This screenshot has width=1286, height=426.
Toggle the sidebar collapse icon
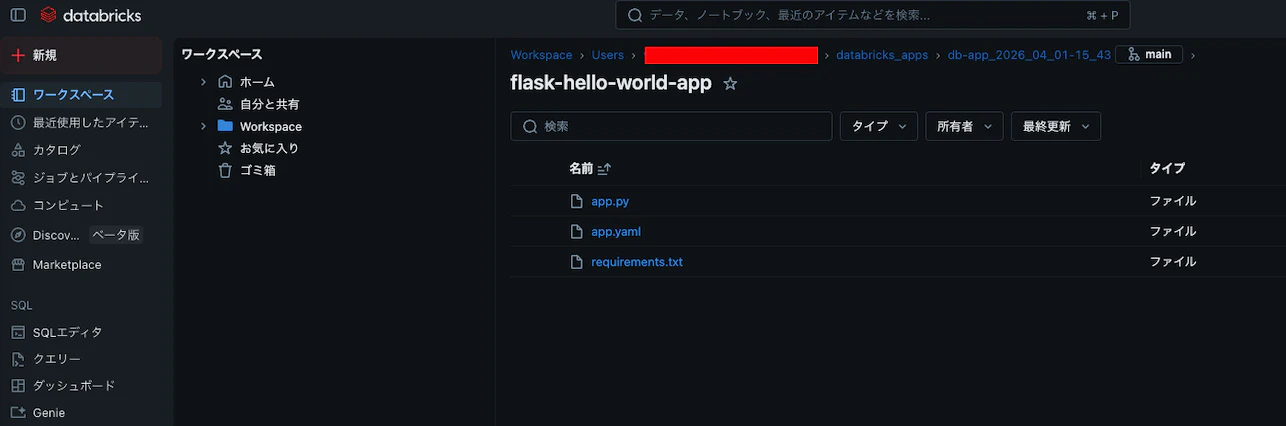[x=18, y=15]
